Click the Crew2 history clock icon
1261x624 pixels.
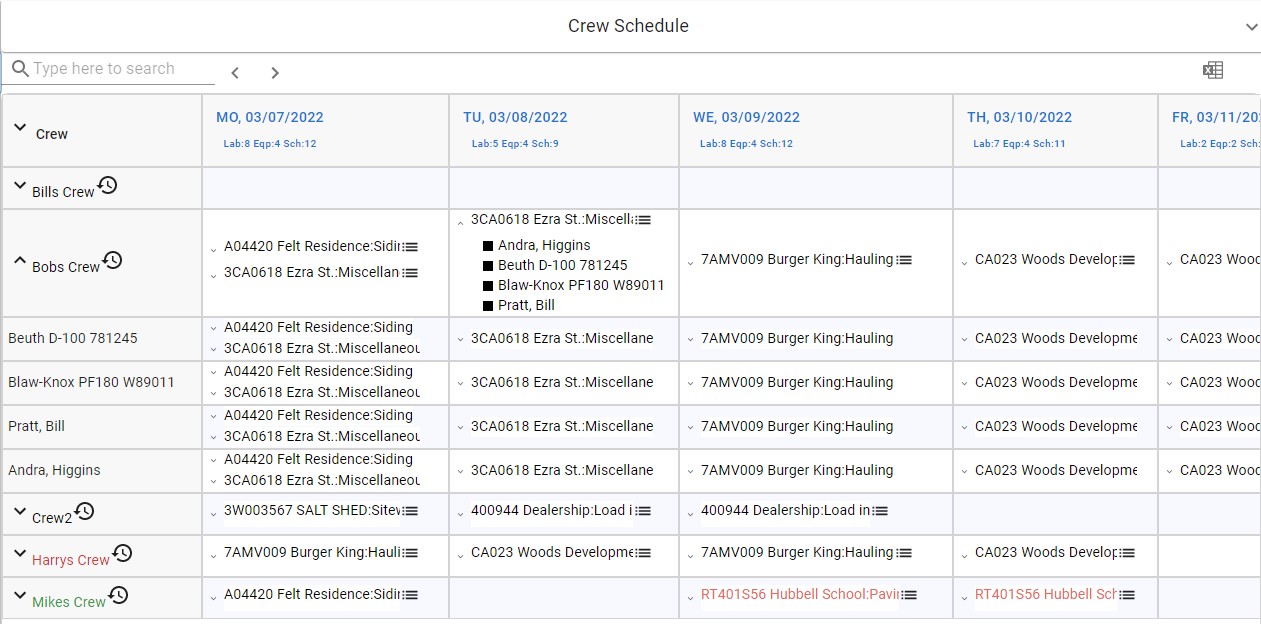[85, 511]
